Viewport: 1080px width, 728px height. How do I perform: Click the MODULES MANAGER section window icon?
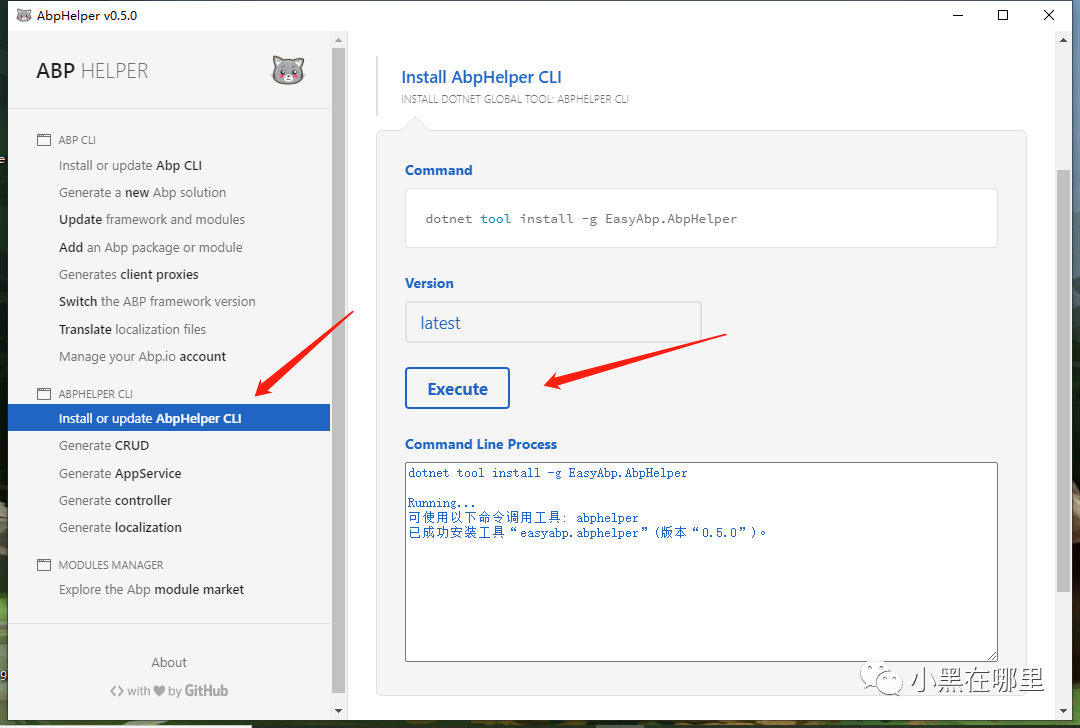click(43, 565)
